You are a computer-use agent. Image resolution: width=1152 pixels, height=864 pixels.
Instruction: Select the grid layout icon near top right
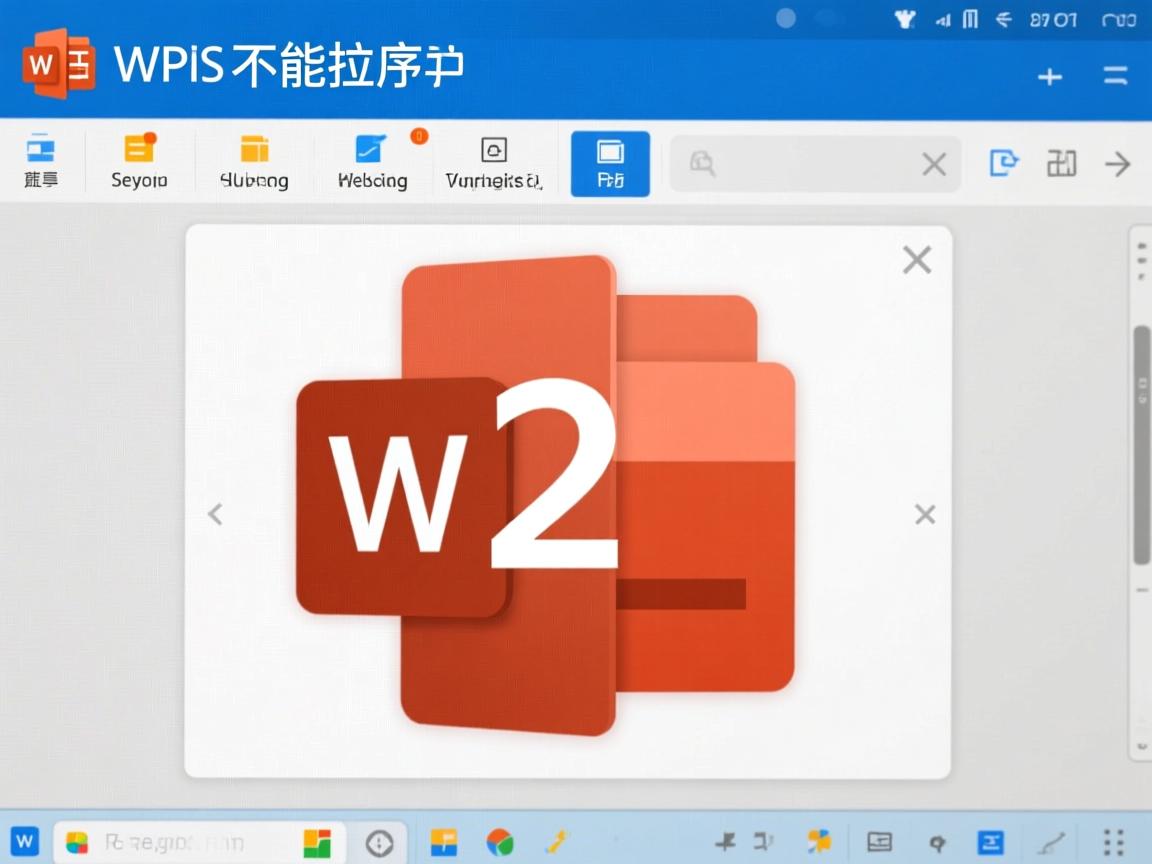click(1061, 163)
